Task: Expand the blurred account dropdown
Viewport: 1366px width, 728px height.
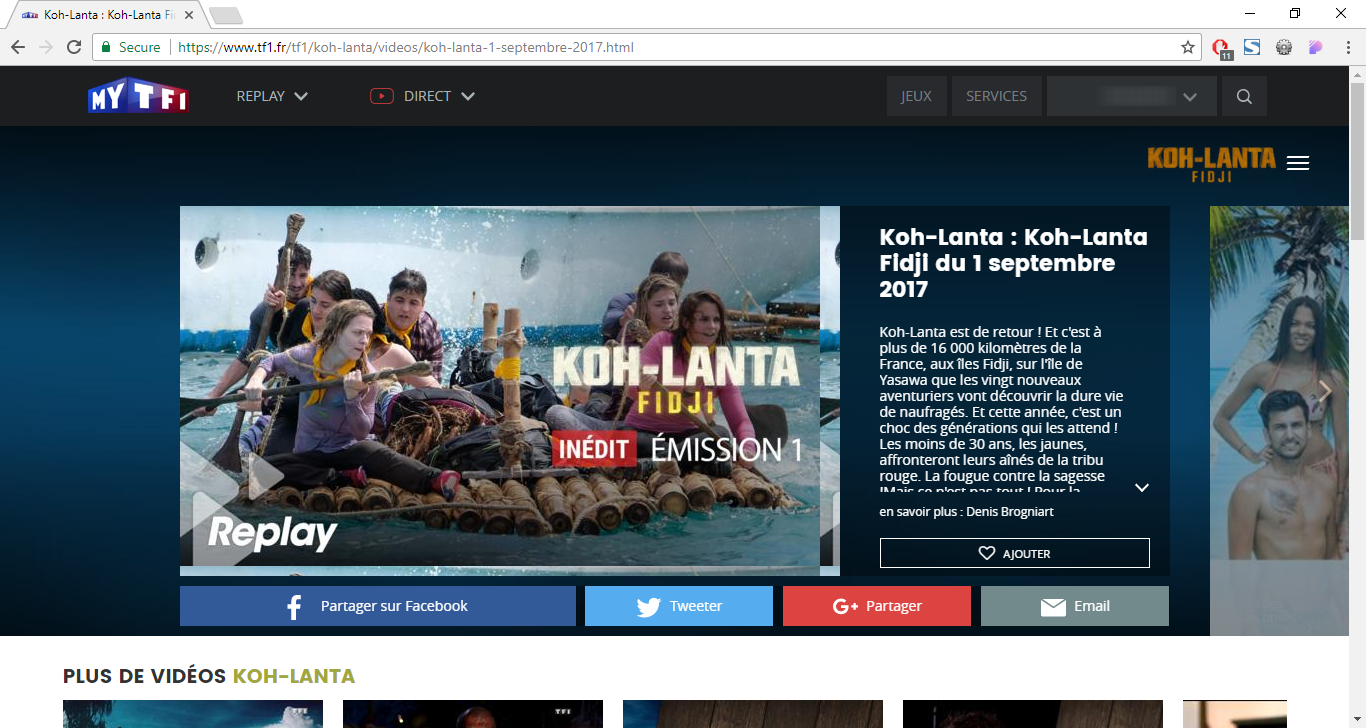Action: point(1132,96)
